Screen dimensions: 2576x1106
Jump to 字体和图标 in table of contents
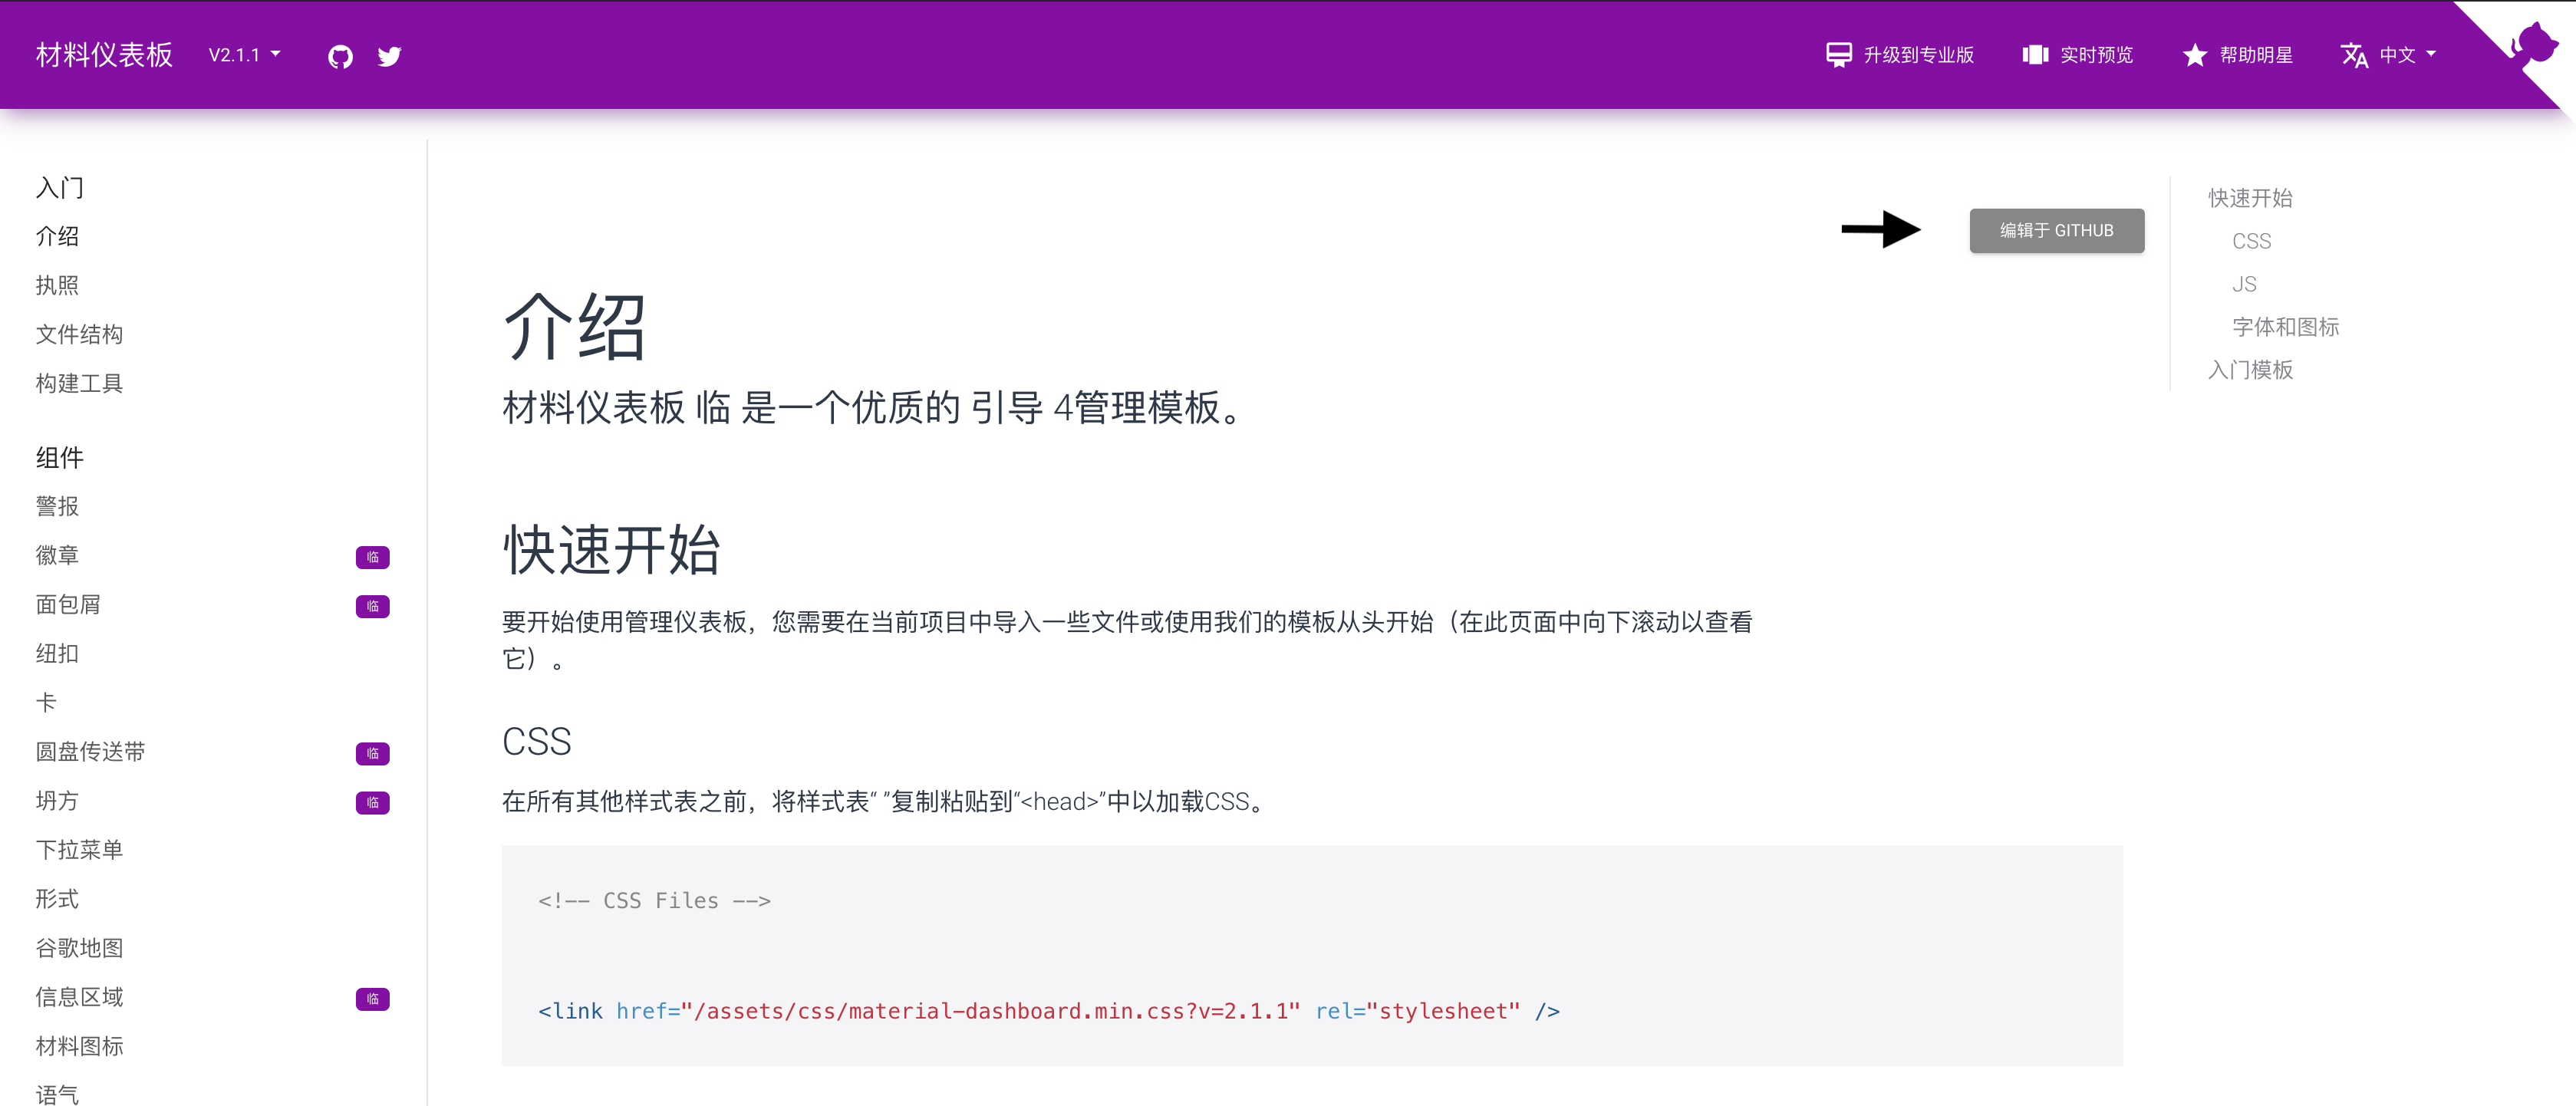(2285, 327)
